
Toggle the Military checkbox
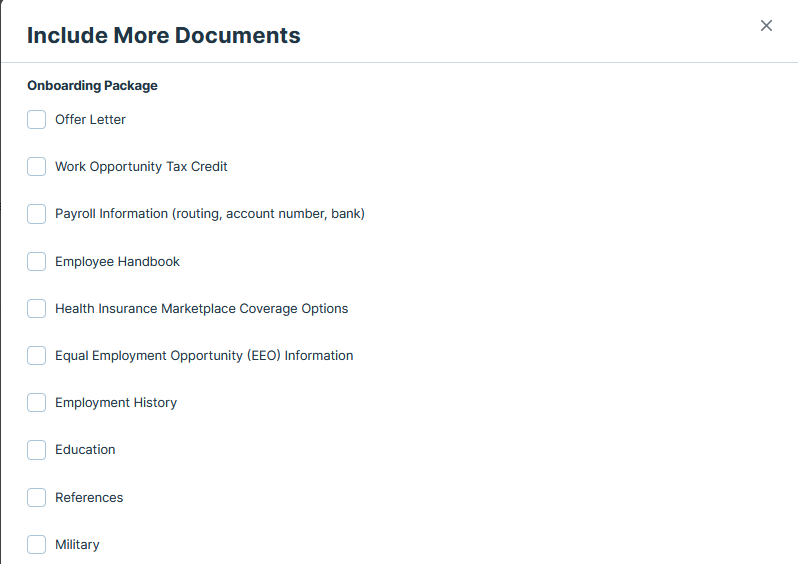[x=37, y=545]
